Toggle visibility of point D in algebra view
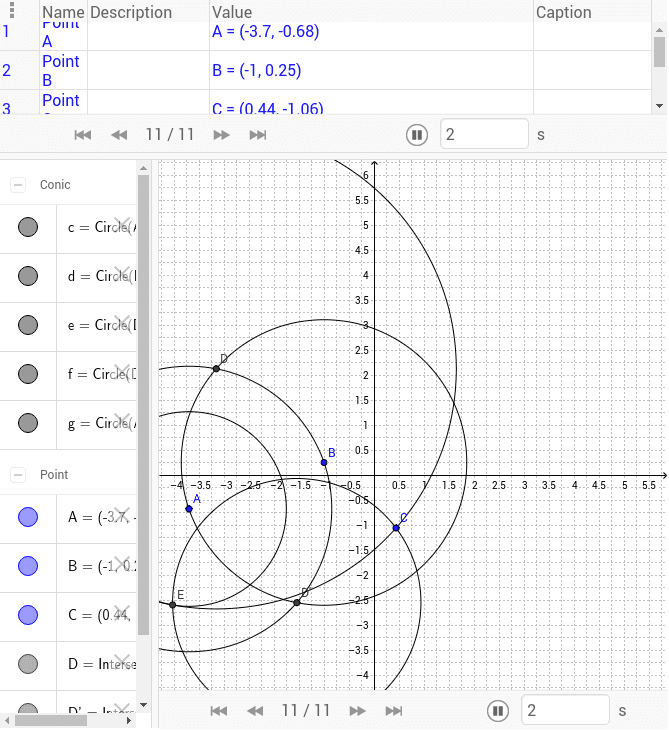669x730 pixels. click(x=28, y=664)
